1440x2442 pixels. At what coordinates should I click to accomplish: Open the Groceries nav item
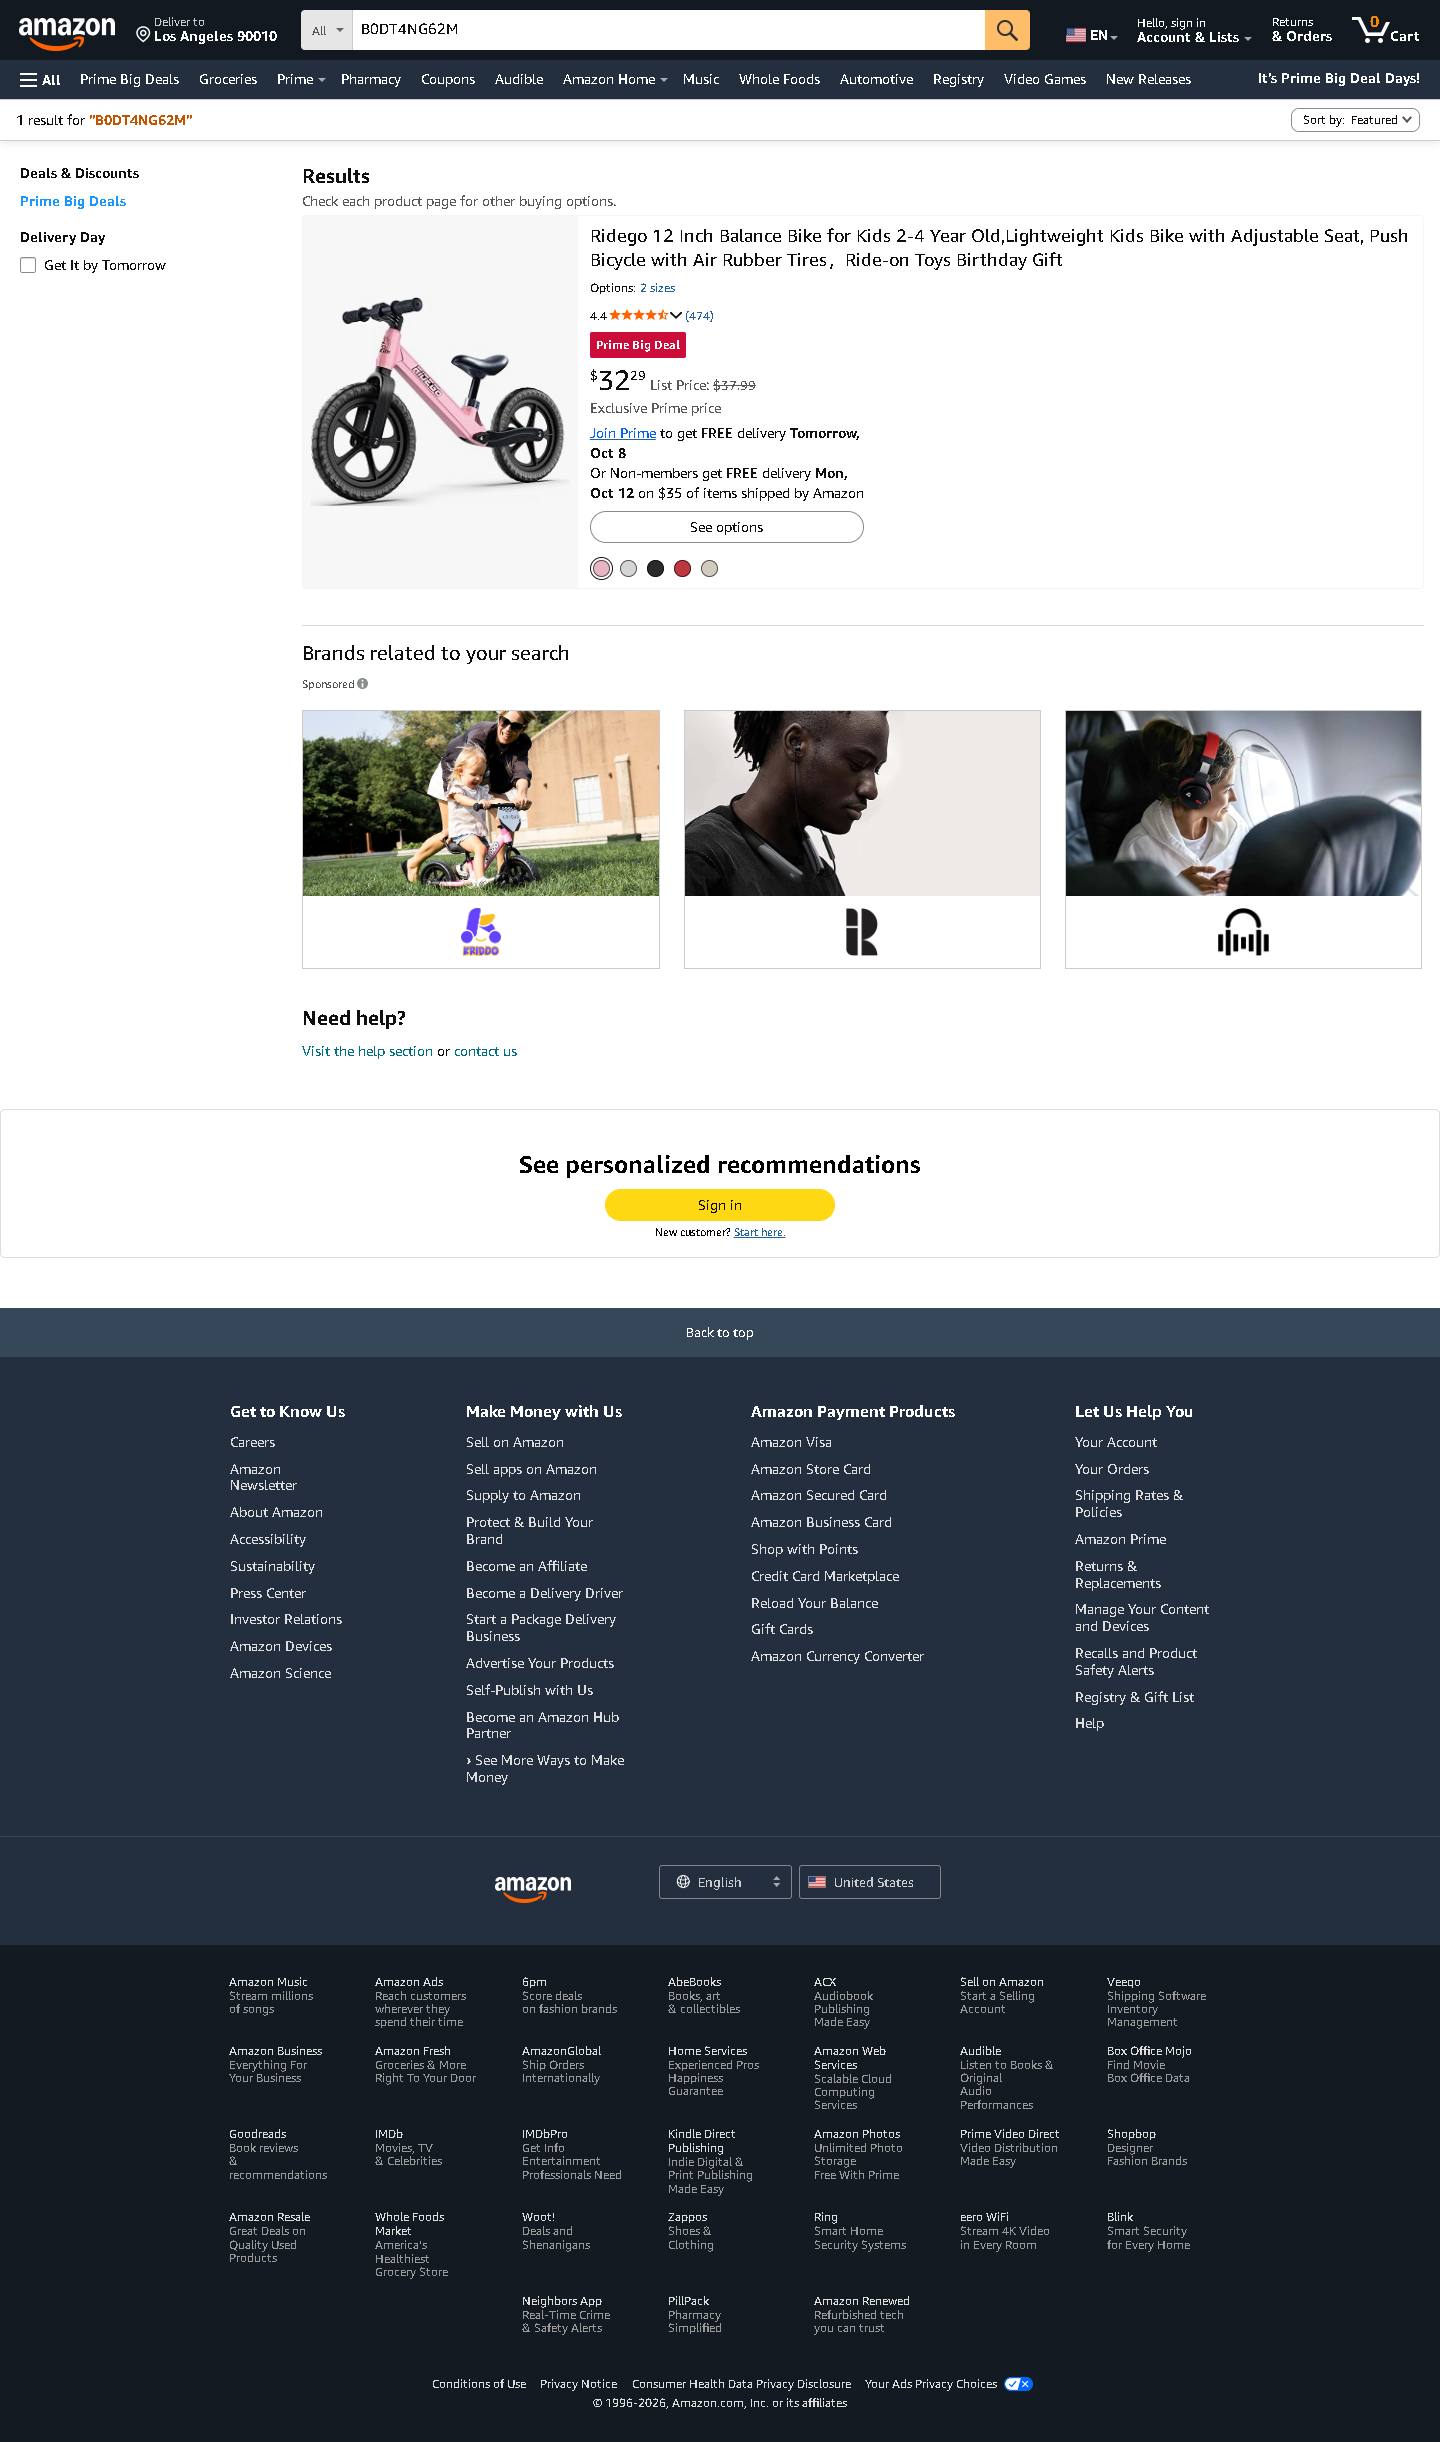point(228,80)
